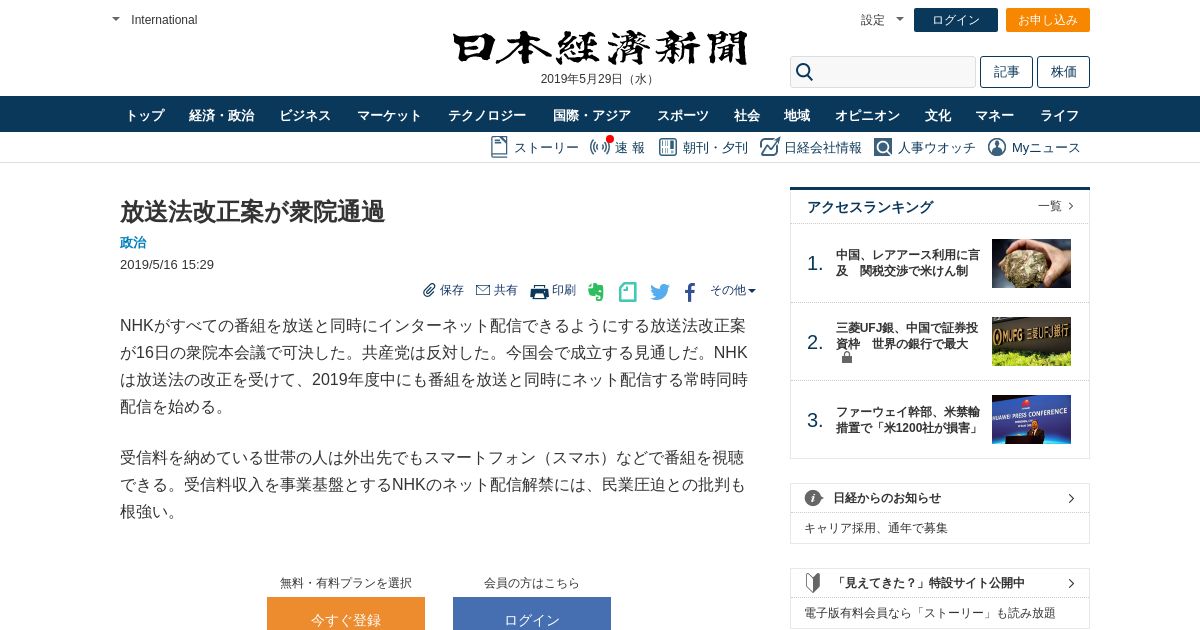Open the Huawei press conference thumbnail

[x=1031, y=419]
